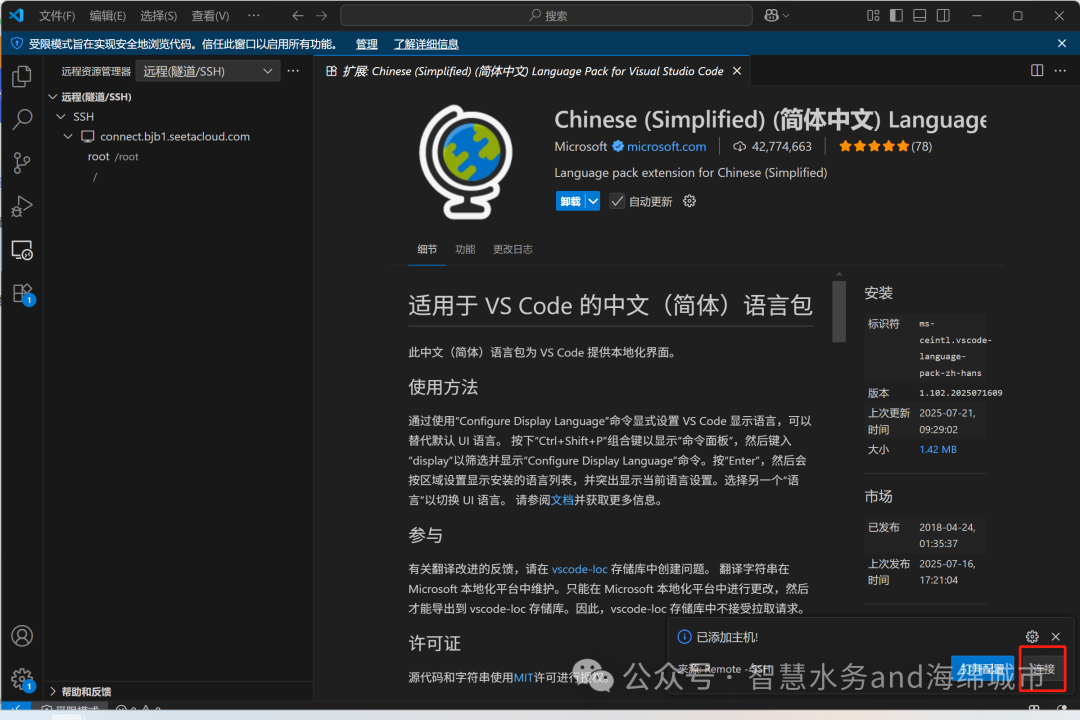
Task: Click the Visual Studio Code logo
Action: coord(17,15)
